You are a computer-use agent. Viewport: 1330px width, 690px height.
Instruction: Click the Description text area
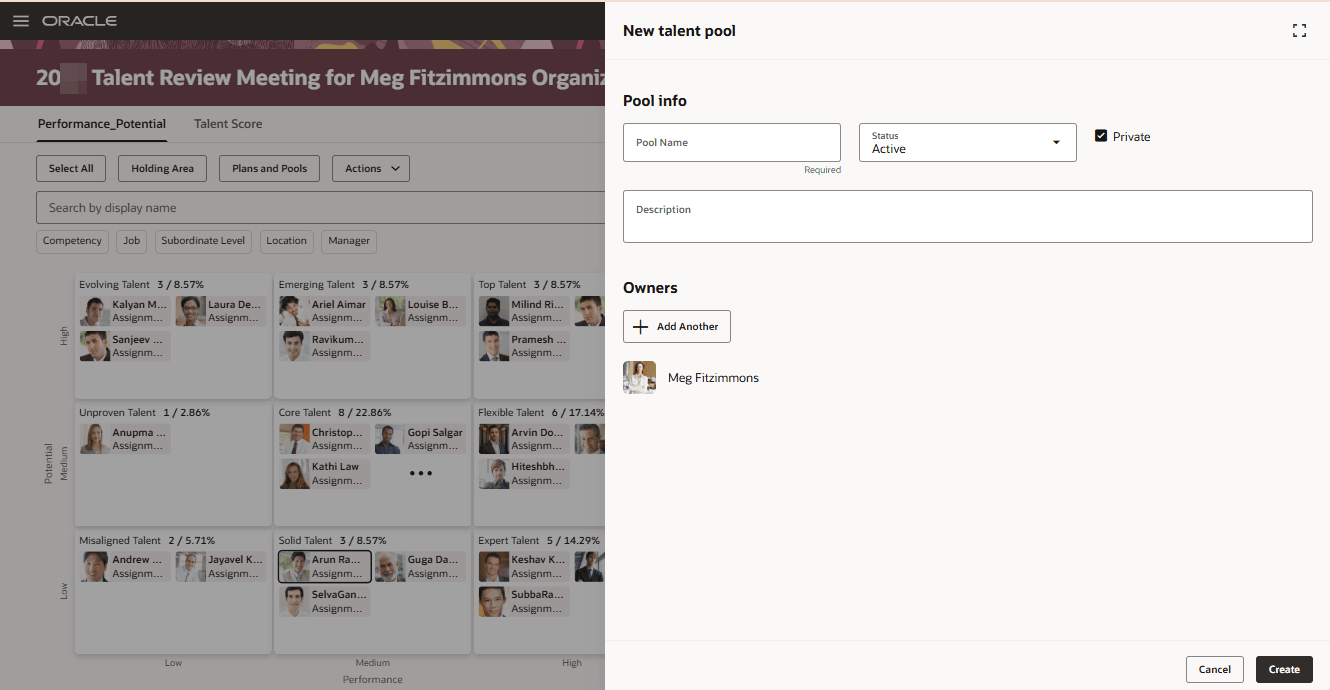click(x=967, y=216)
